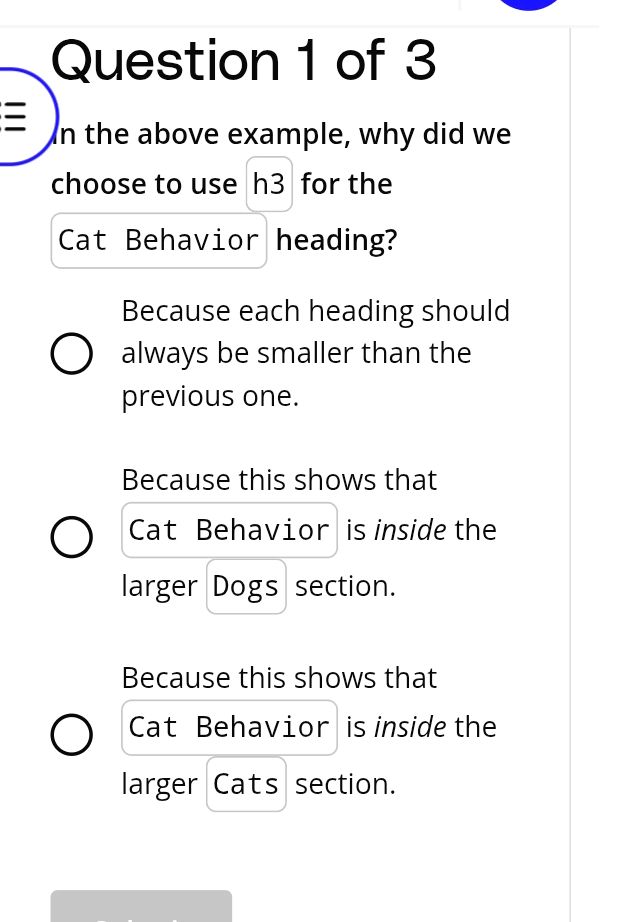
Task: Click 'previous one.' in the first answer
Action: pos(210,397)
